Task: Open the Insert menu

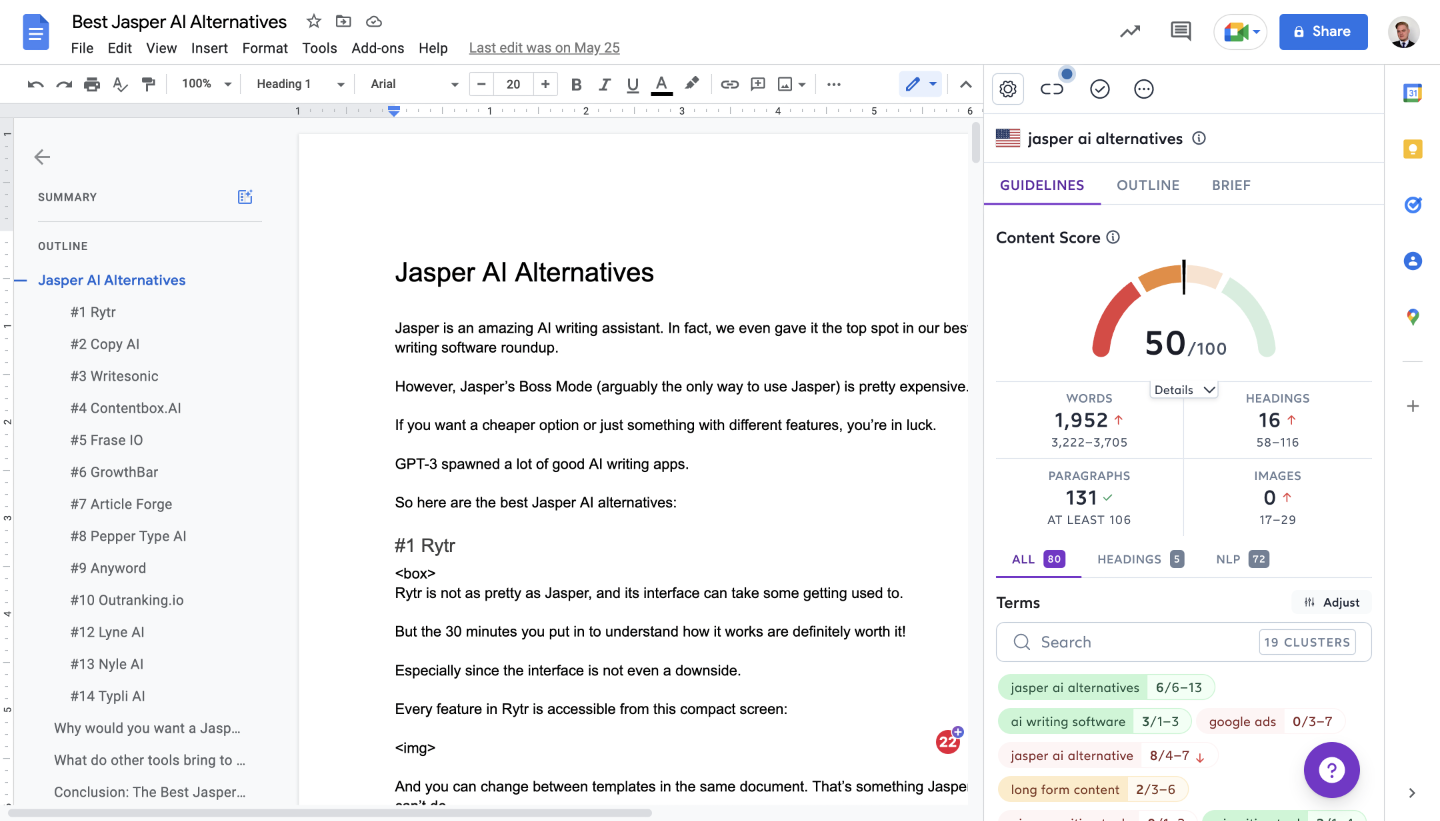Action: point(210,48)
